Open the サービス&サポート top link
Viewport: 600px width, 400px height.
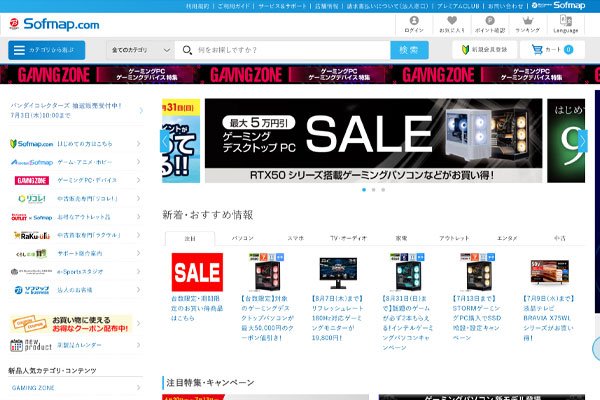[x=282, y=6]
